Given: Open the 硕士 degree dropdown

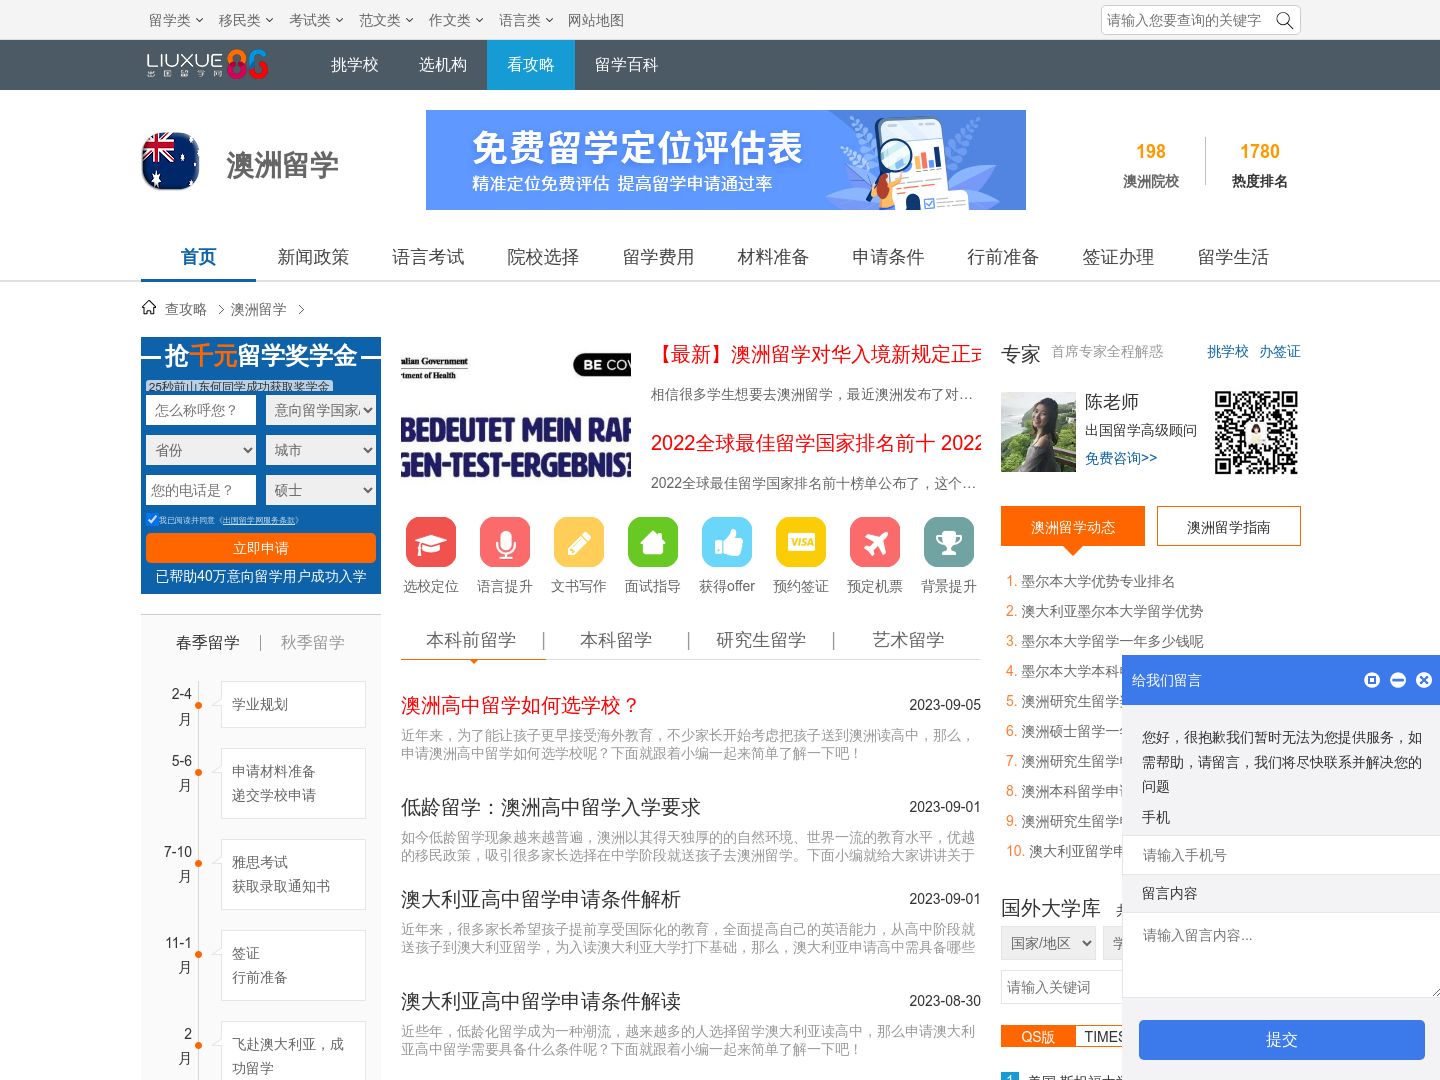Looking at the screenshot, I should pos(321,490).
